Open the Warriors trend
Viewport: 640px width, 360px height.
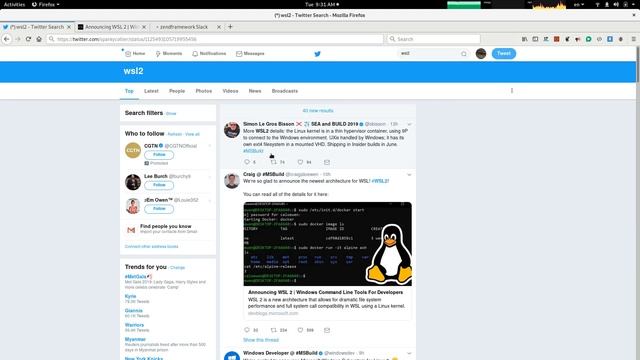(134, 325)
